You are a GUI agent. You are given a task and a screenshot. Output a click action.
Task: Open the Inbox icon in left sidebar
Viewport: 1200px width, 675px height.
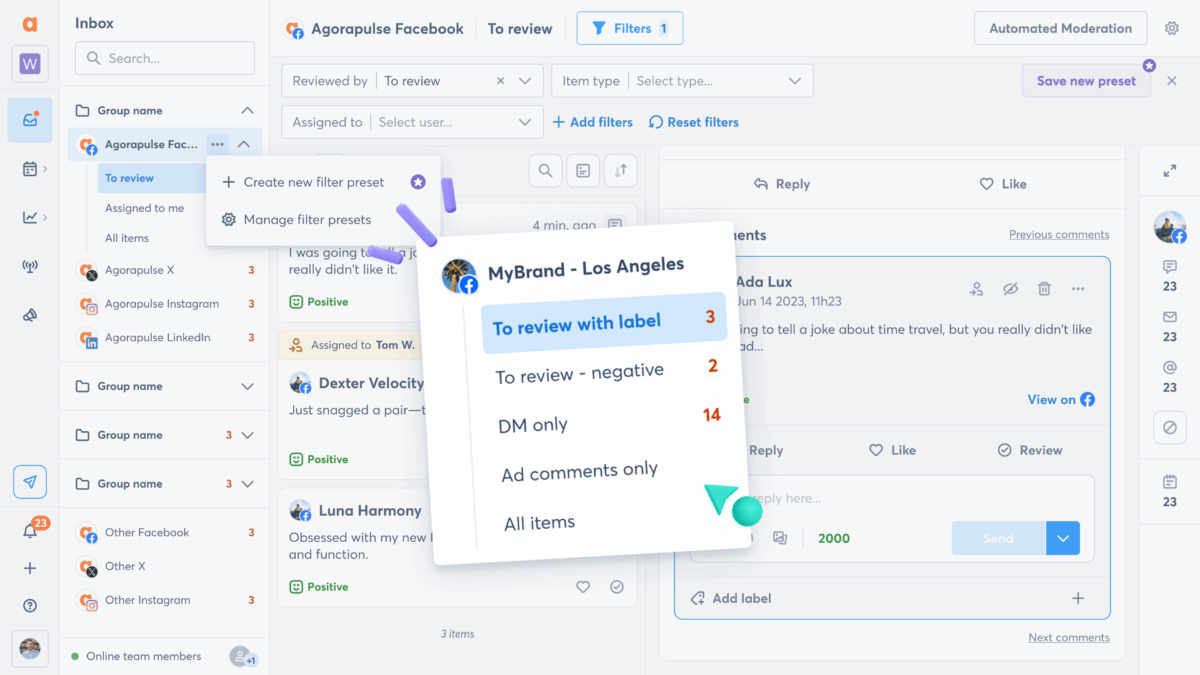30,120
